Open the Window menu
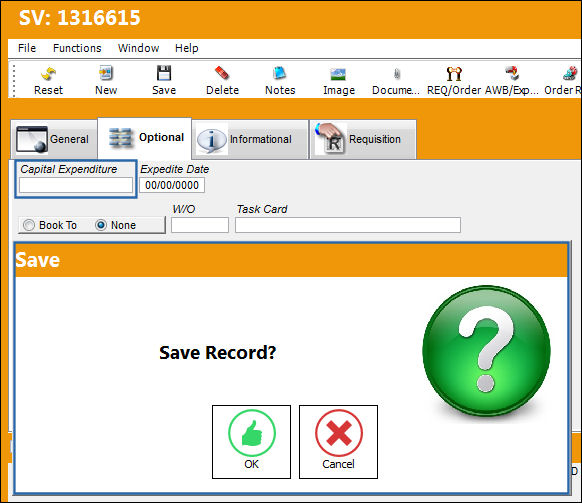 138,48
